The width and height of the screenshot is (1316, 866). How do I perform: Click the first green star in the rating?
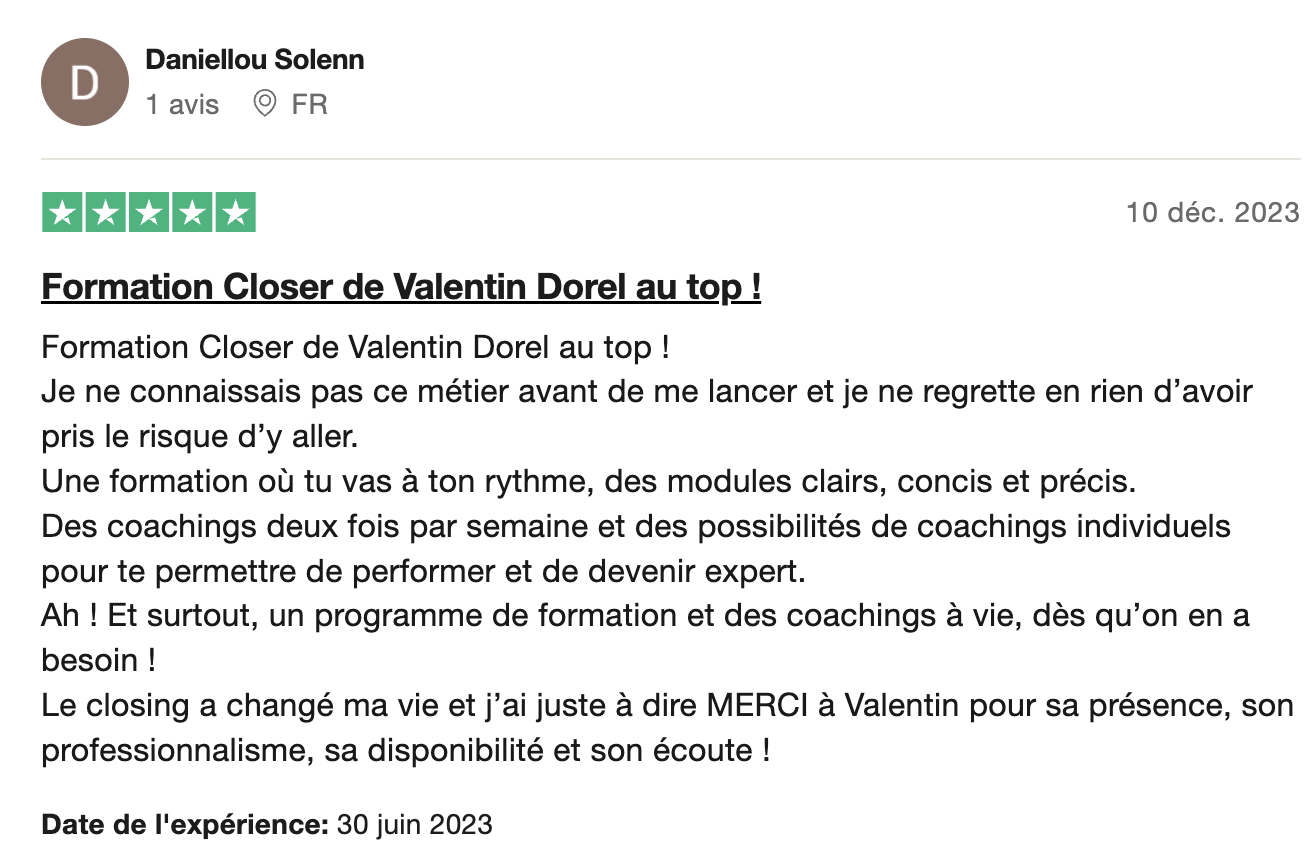(x=62, y=213)
